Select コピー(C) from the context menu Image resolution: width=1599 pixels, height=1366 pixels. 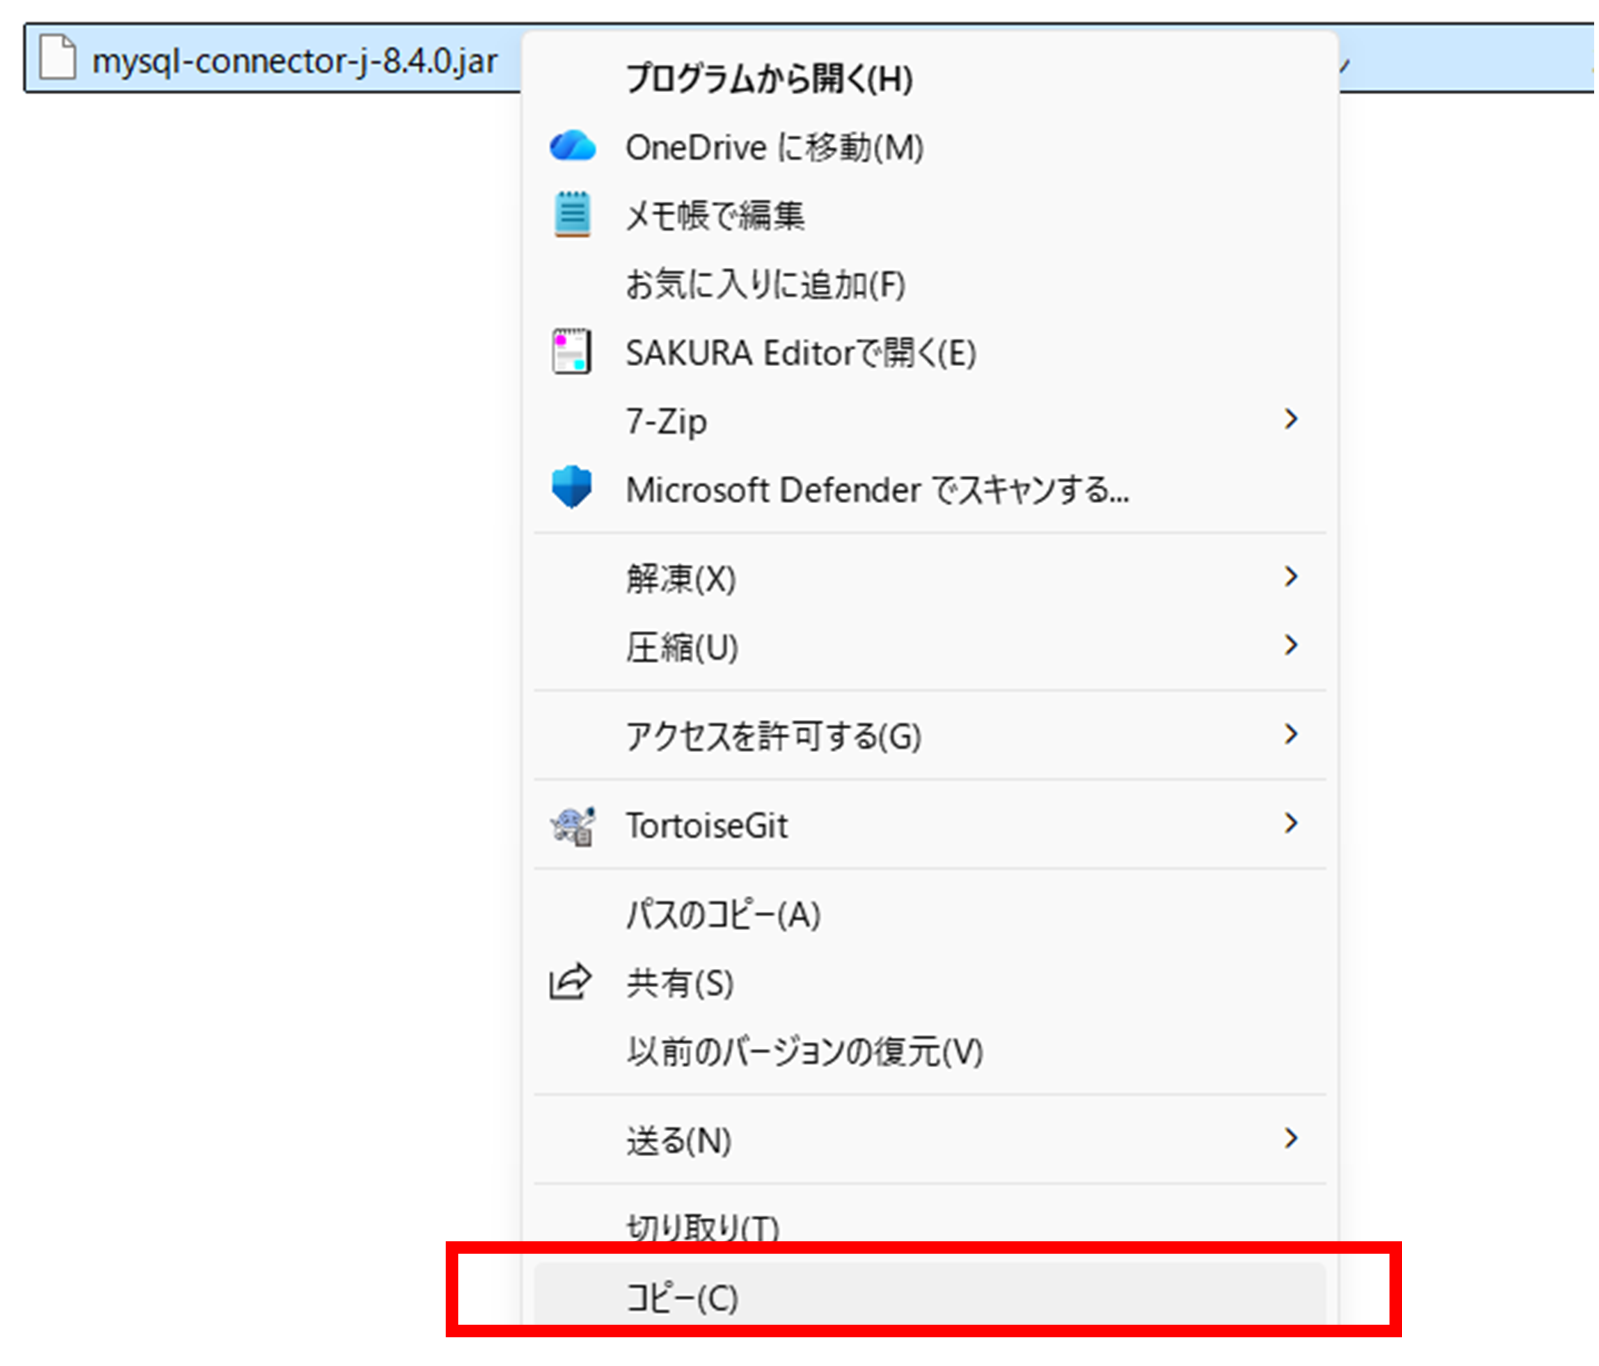pos(682,1297)
